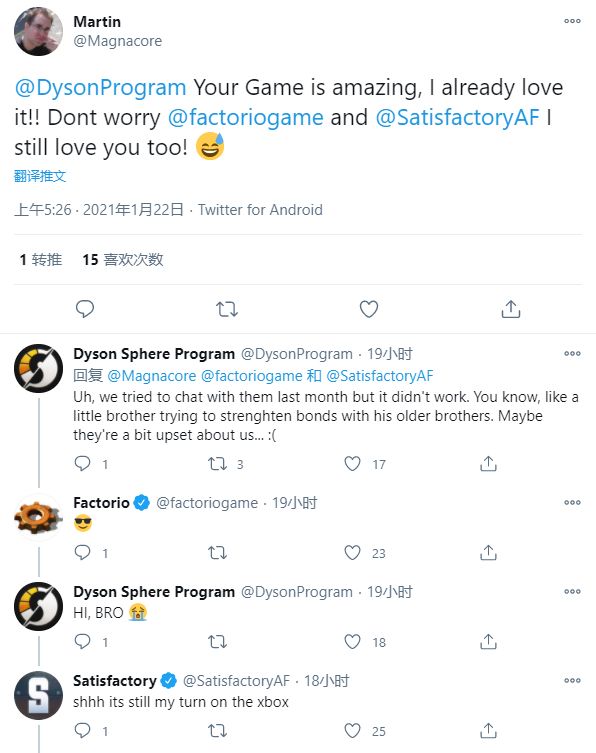The height and width of the screenshot is (753, 596).
Task: Reply to Factorio's emoji tweet
Action: click(x=83, y=553)
